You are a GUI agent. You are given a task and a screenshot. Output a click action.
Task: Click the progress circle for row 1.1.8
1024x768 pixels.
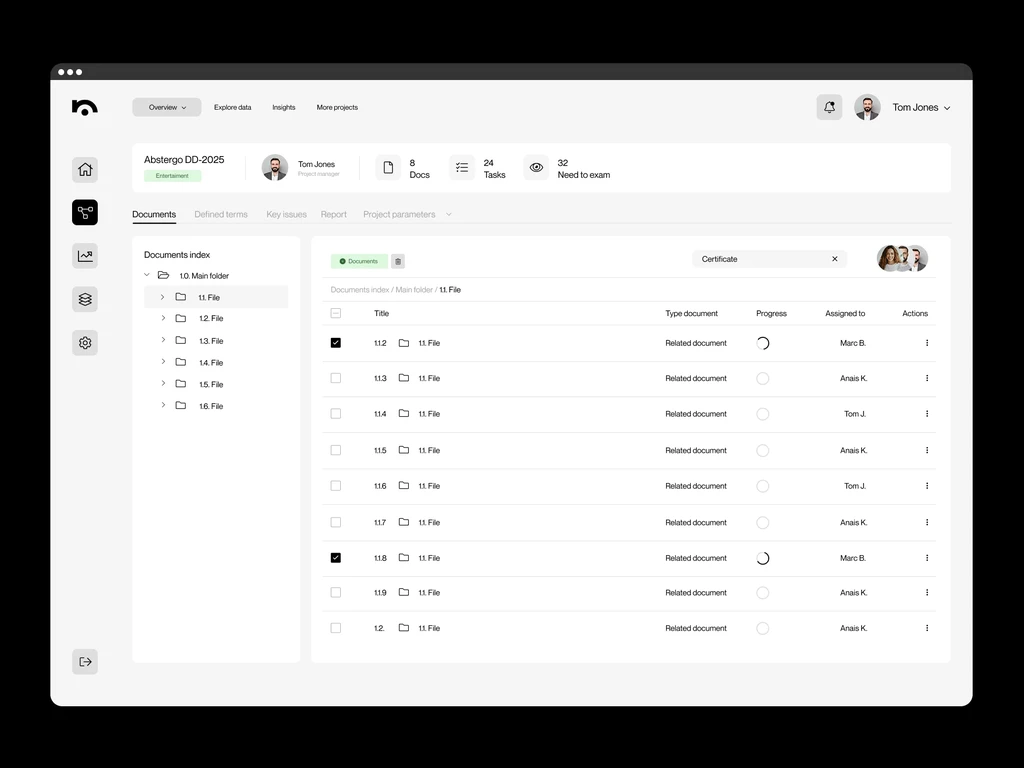(x=762, y=558)
